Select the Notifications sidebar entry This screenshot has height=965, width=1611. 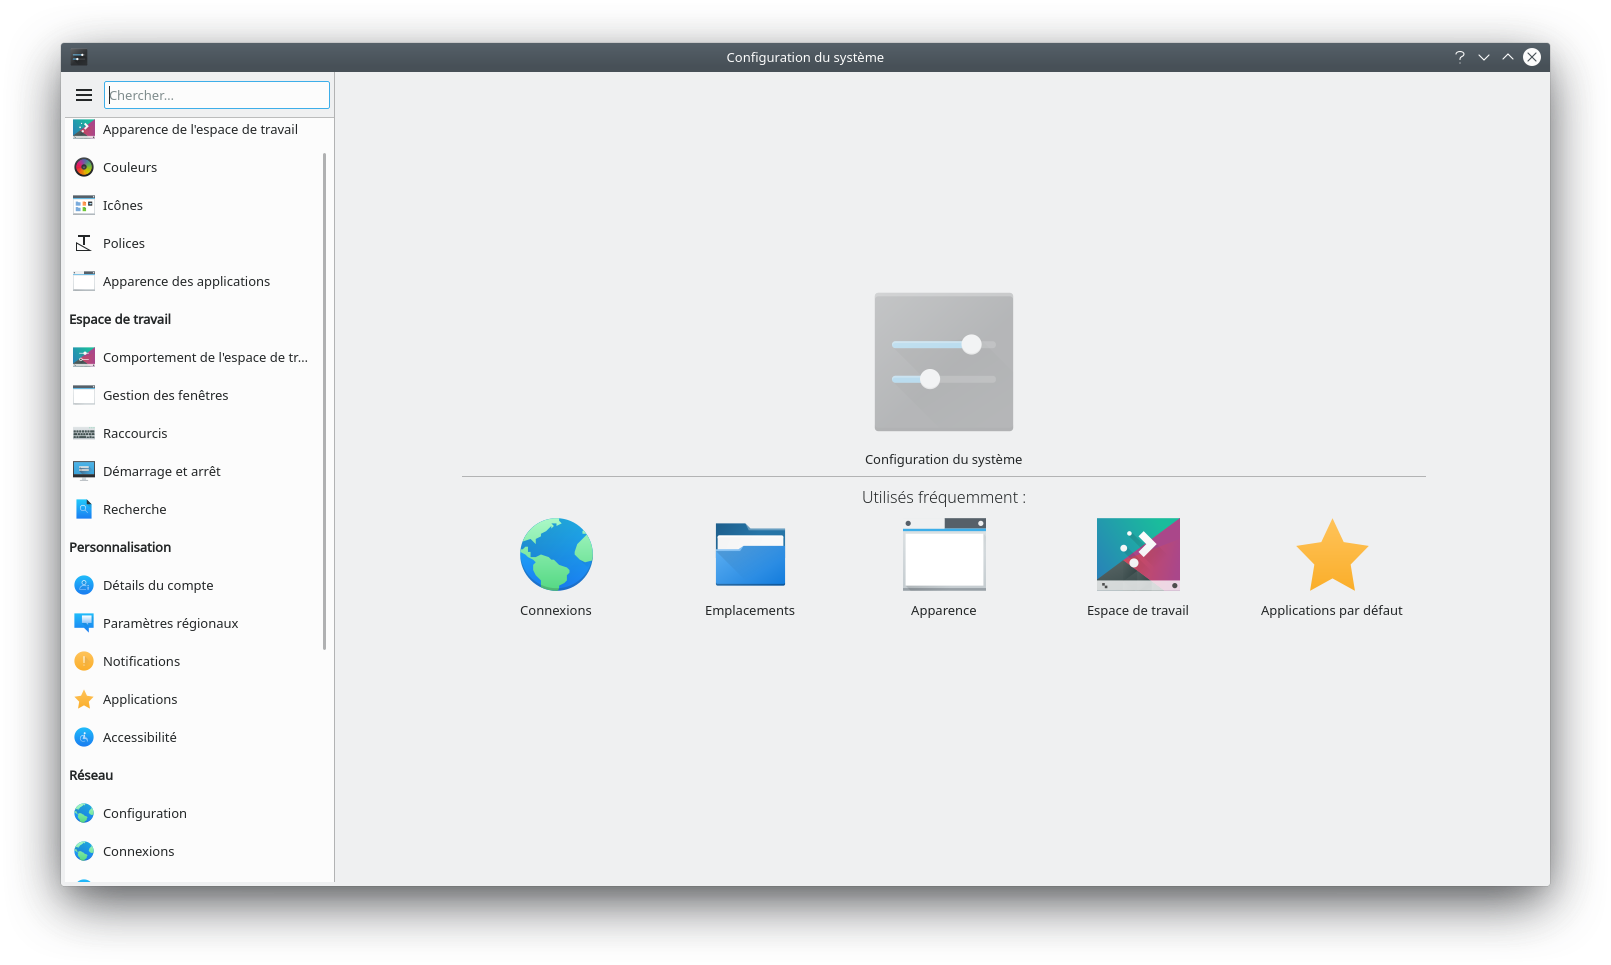point(141,662)
